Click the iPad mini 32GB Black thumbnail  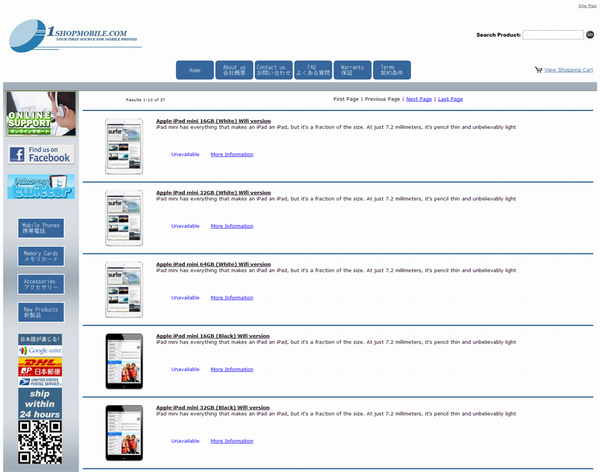(x=124, y=433)
